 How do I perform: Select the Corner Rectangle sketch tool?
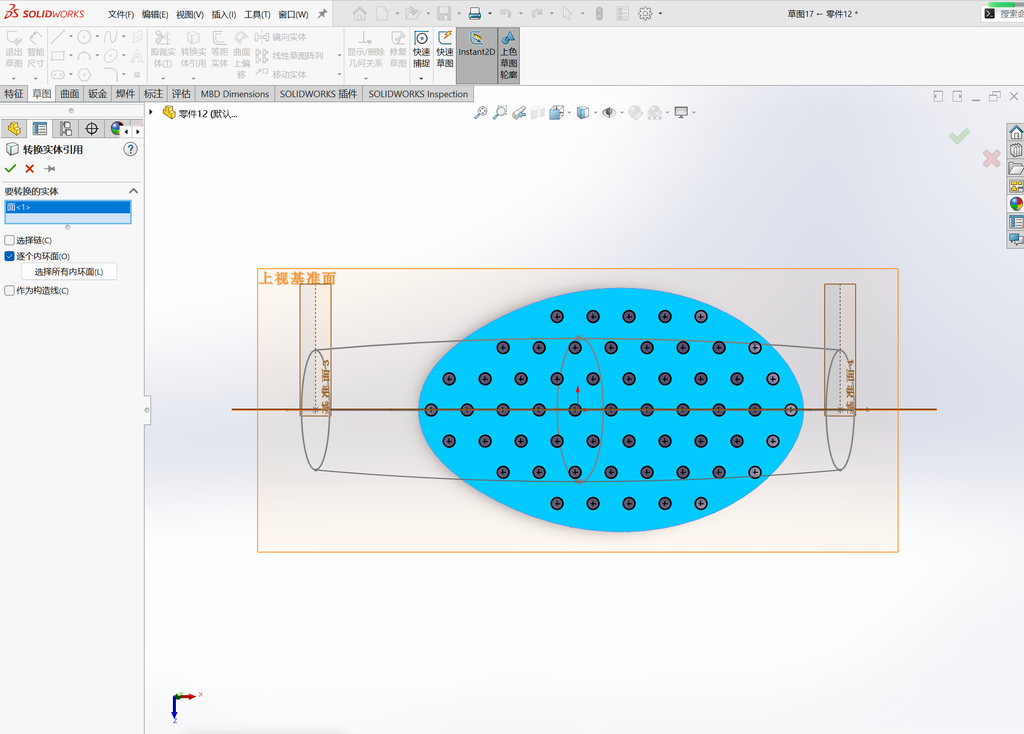(x=57, y=56)
